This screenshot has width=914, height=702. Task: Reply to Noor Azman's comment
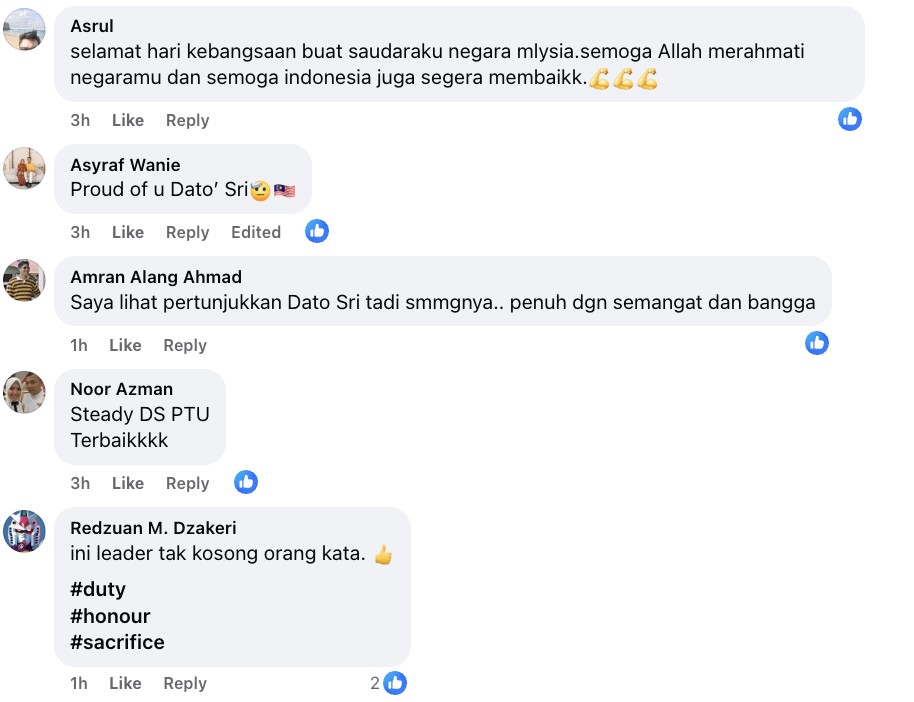point(187,483)
